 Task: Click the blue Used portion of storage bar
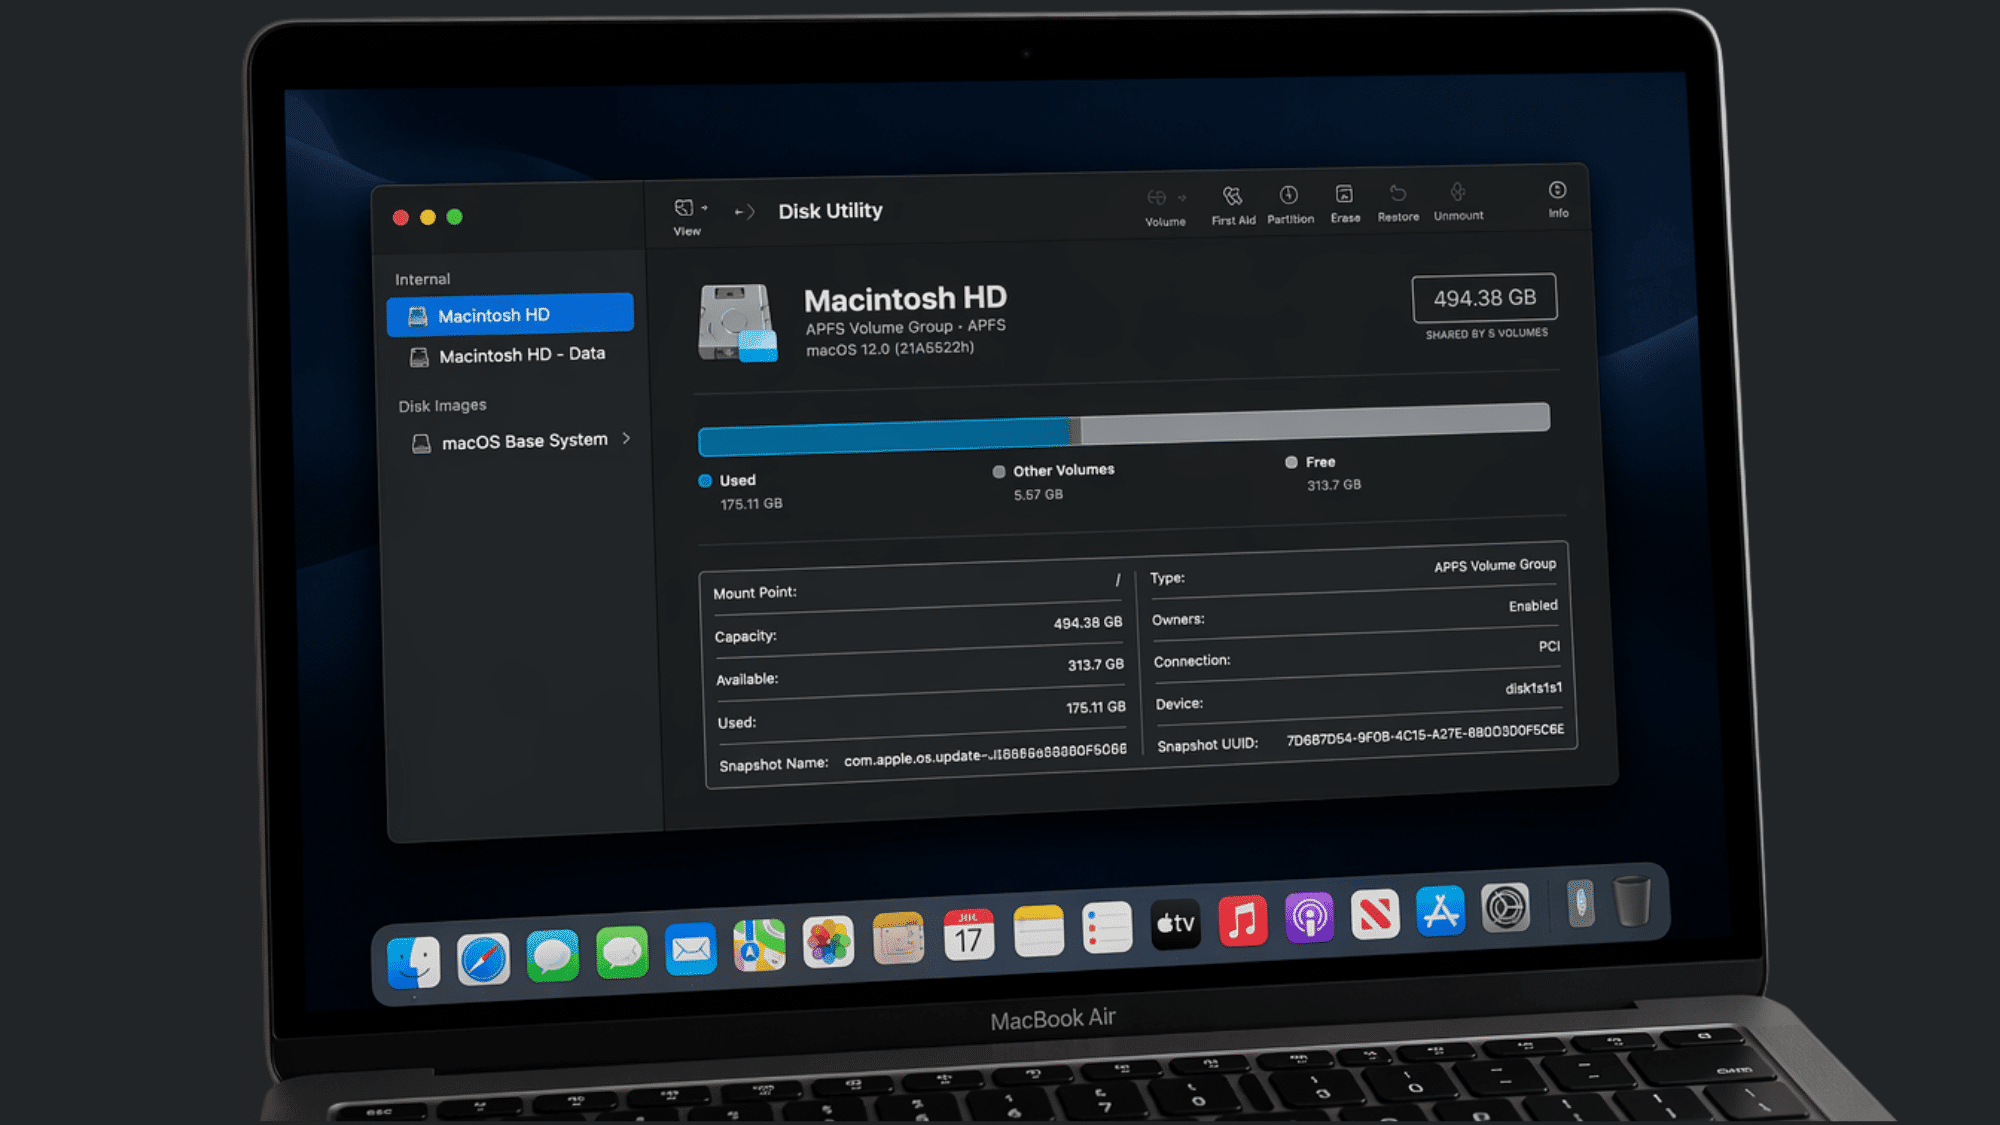coord(884,436)
